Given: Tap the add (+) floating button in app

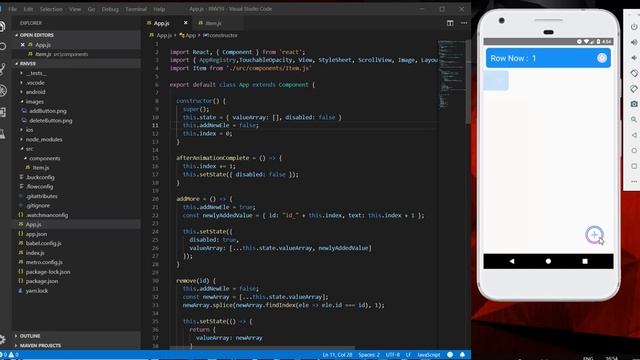Looking at the screenshot, I should click(x=594, y=235).
